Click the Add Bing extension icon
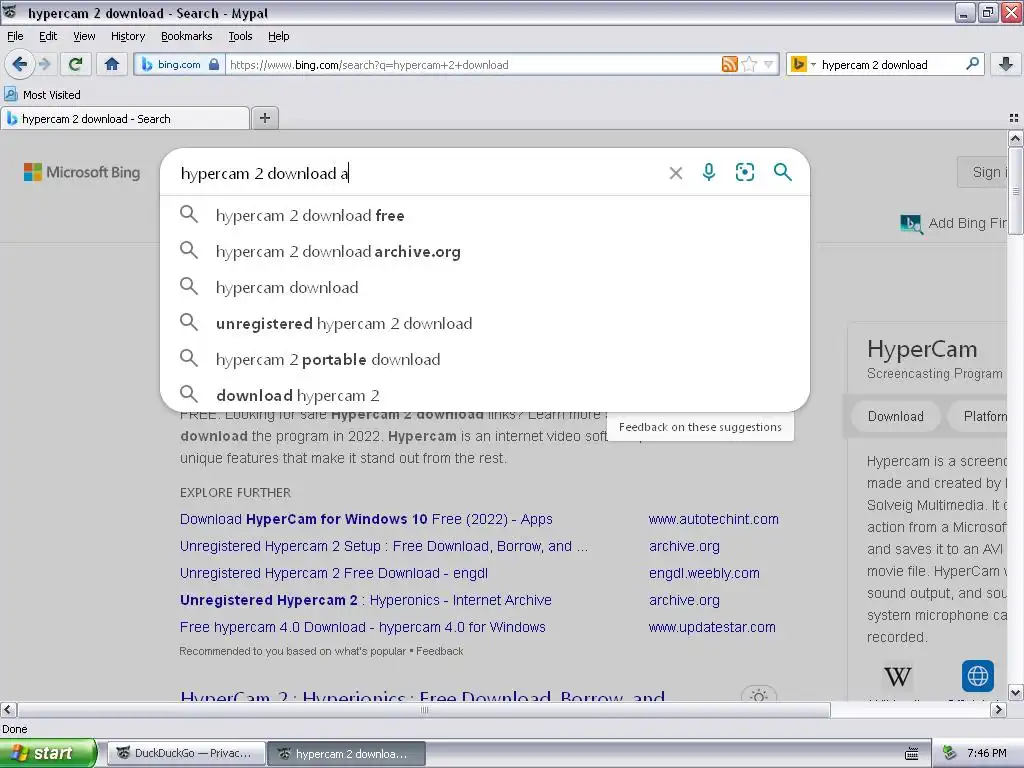1024x768 pixels. coord(911,224)
